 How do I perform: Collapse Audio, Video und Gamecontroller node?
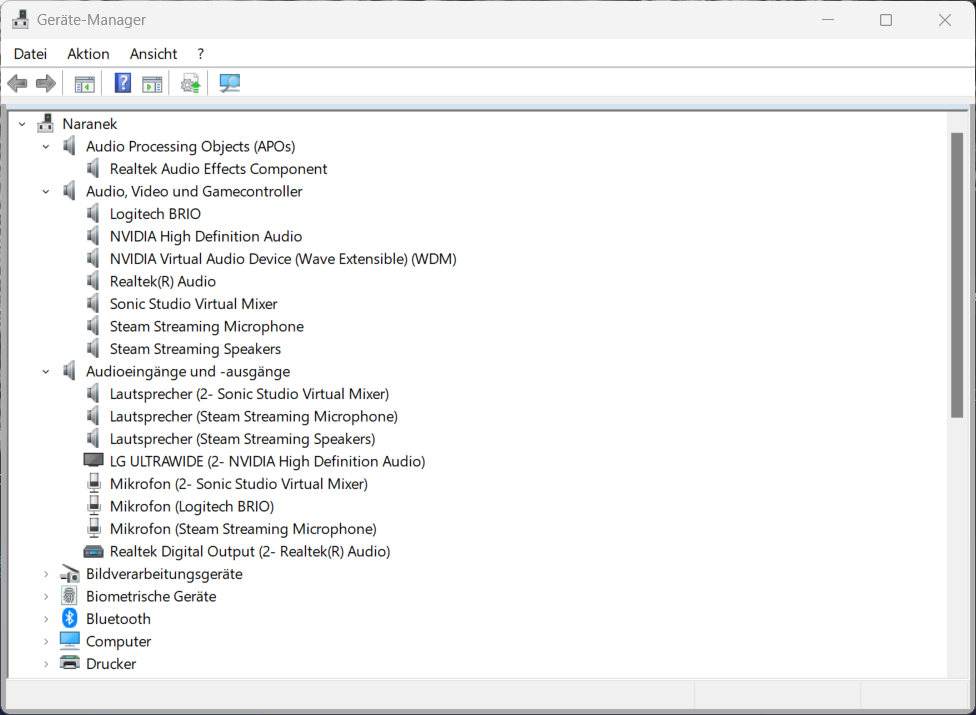(x=46, y=191)
